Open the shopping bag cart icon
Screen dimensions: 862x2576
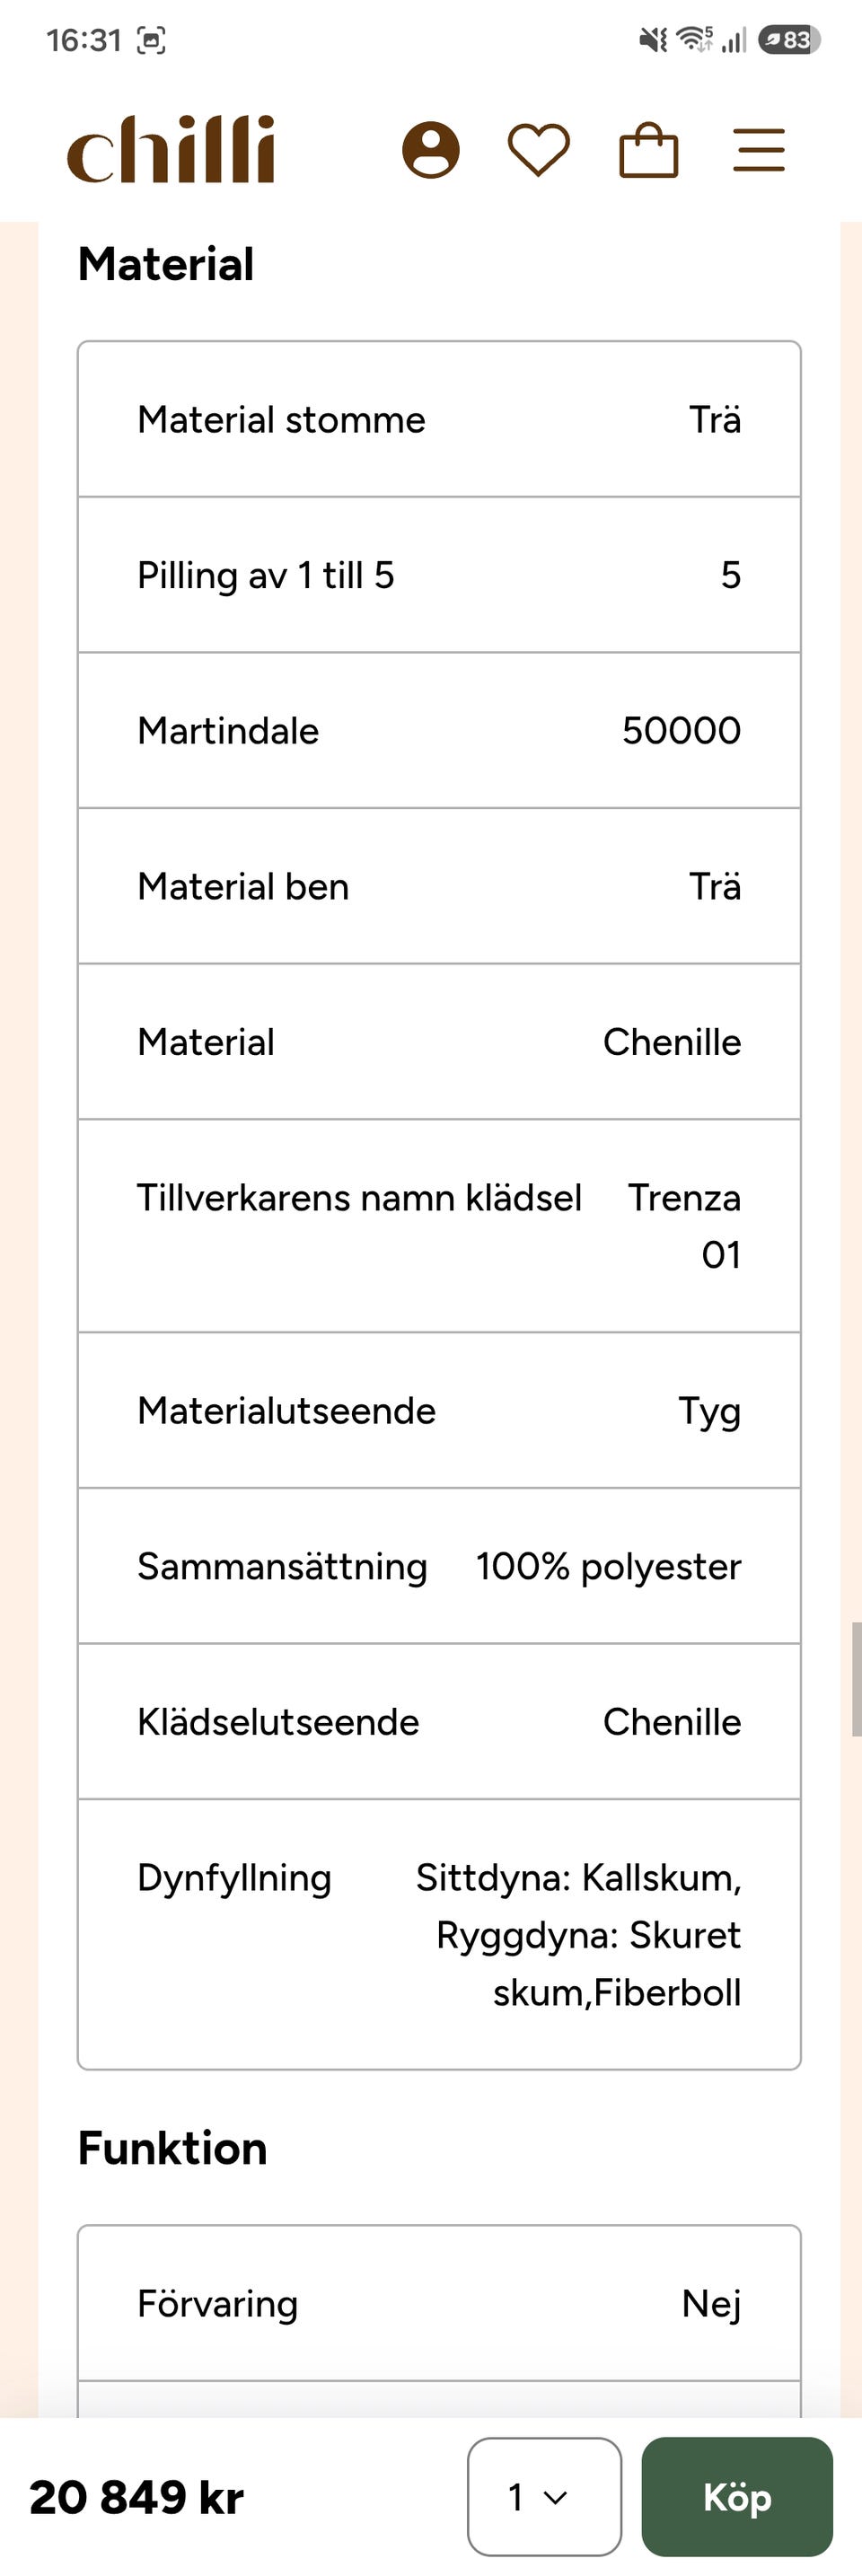point(649,150)
